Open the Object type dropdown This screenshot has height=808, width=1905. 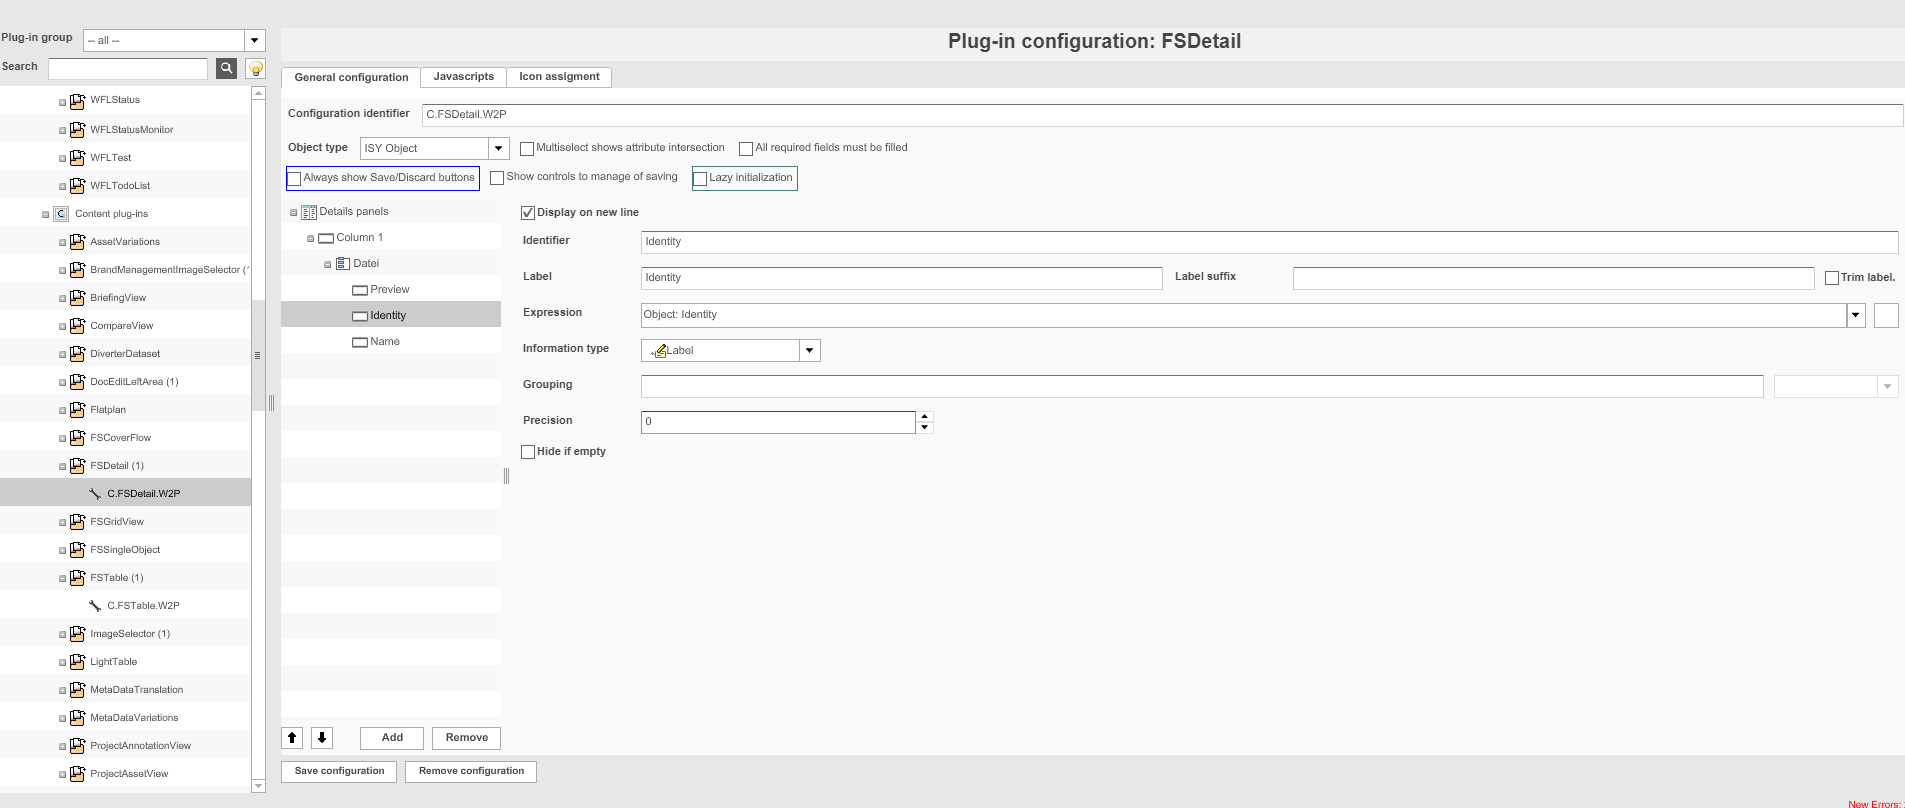pos(498,149)
